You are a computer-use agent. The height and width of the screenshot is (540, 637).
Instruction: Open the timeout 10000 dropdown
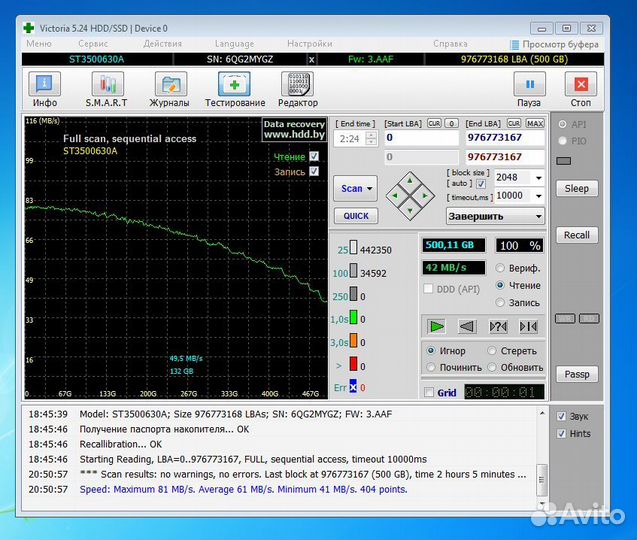pos(538,196)
